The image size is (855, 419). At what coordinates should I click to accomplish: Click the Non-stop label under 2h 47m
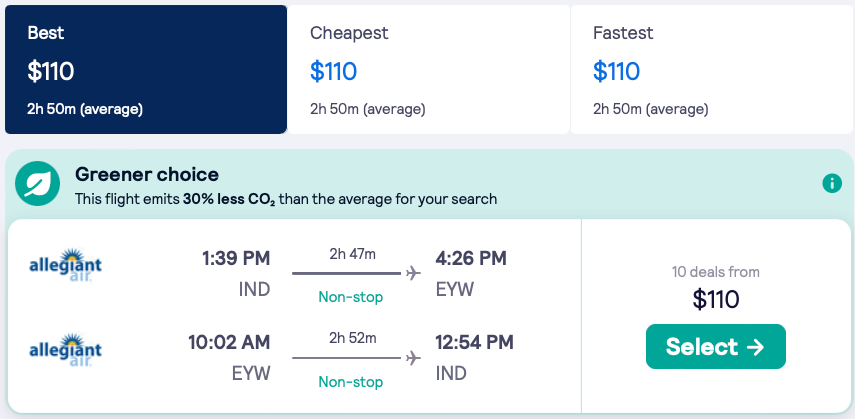[351, 297]
